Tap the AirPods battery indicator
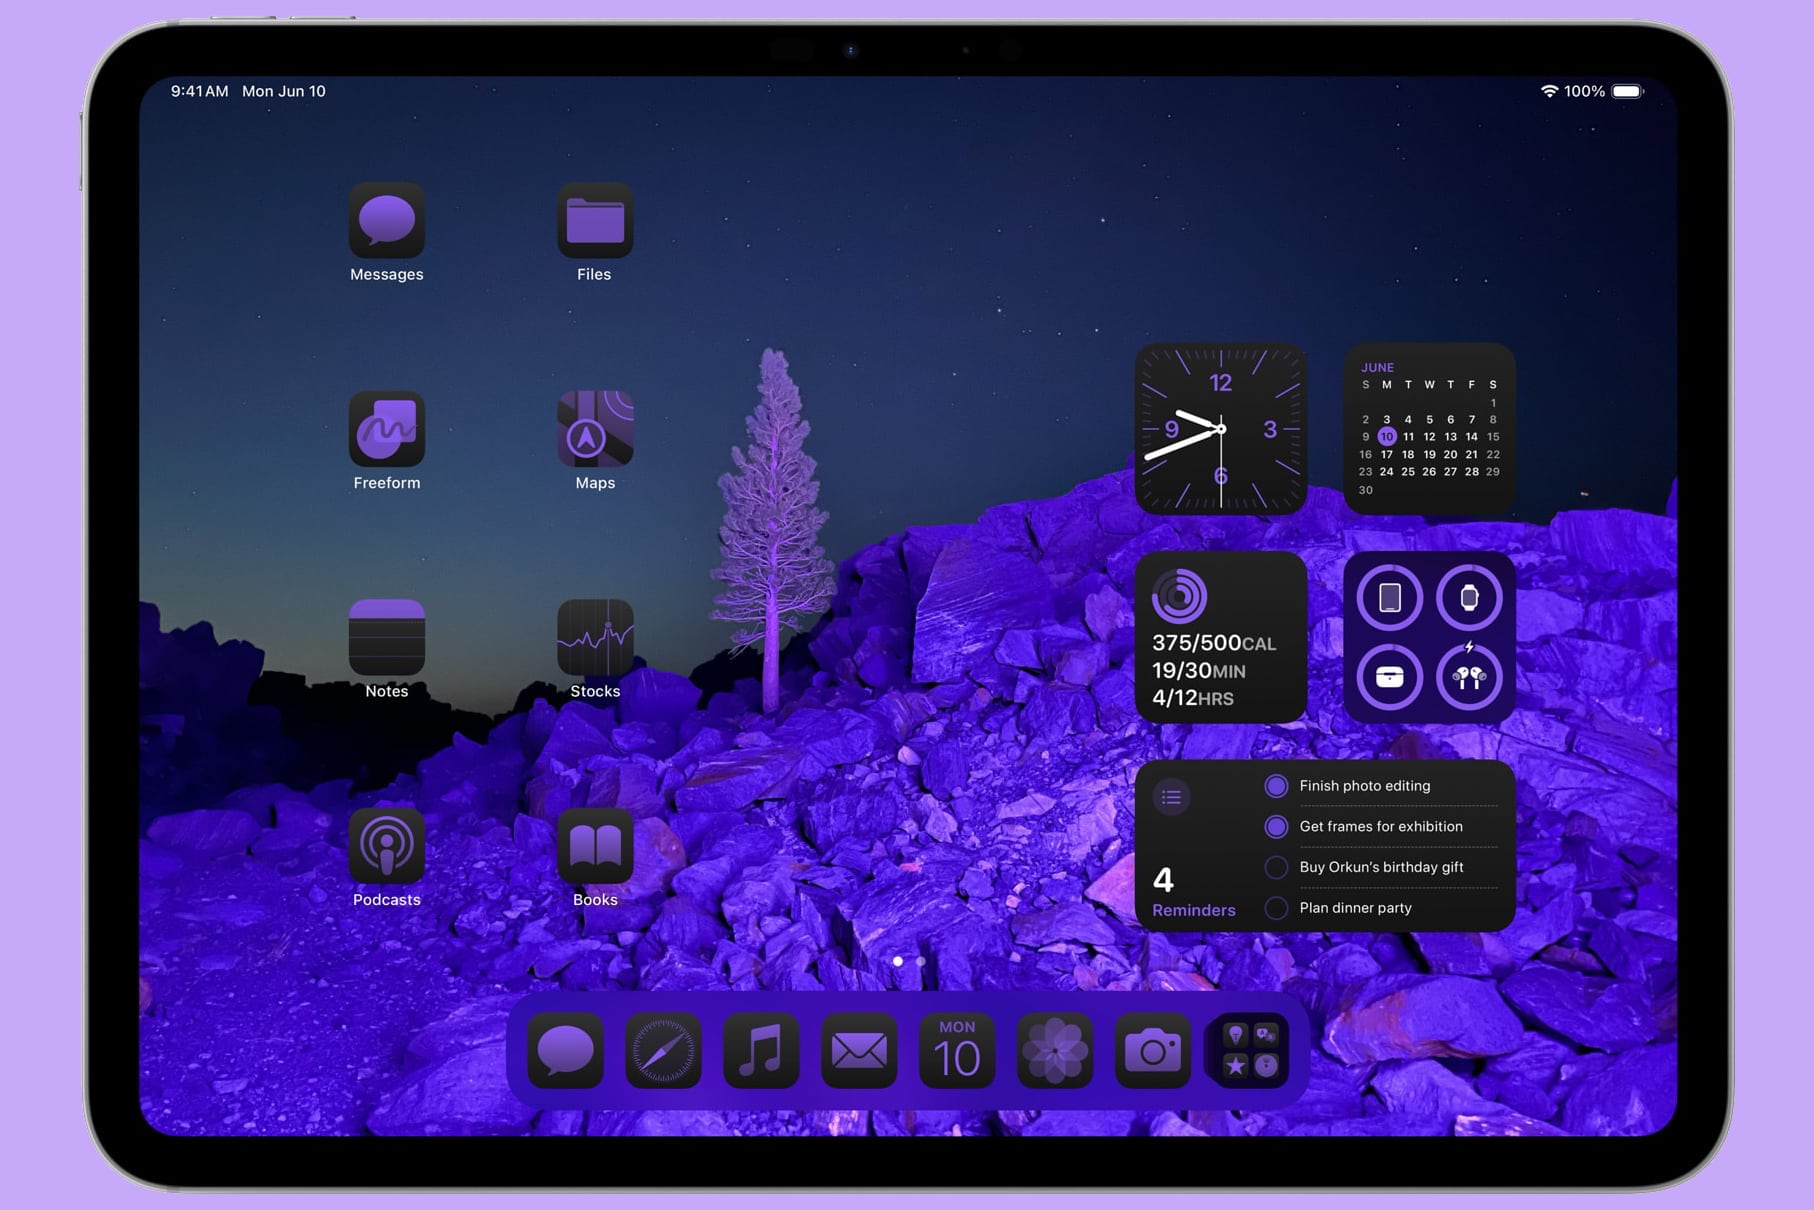Image resolution: width=1814 pixels, height=1210 pixels. tap(1468, 678)
